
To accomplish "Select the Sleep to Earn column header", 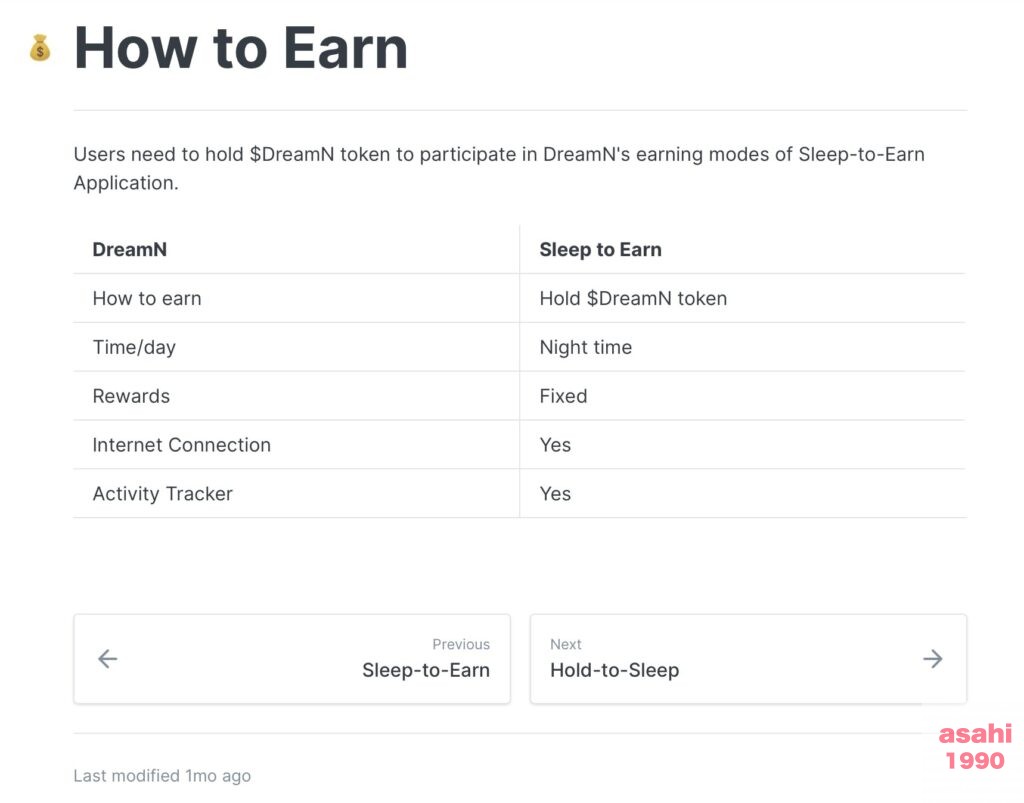I will pyautogui.click(x=600, y=249).
